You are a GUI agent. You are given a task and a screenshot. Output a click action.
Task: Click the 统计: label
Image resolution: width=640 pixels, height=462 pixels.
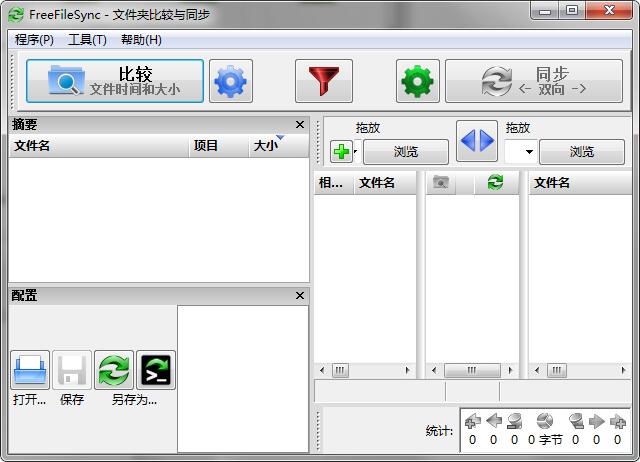coord(439,431)
